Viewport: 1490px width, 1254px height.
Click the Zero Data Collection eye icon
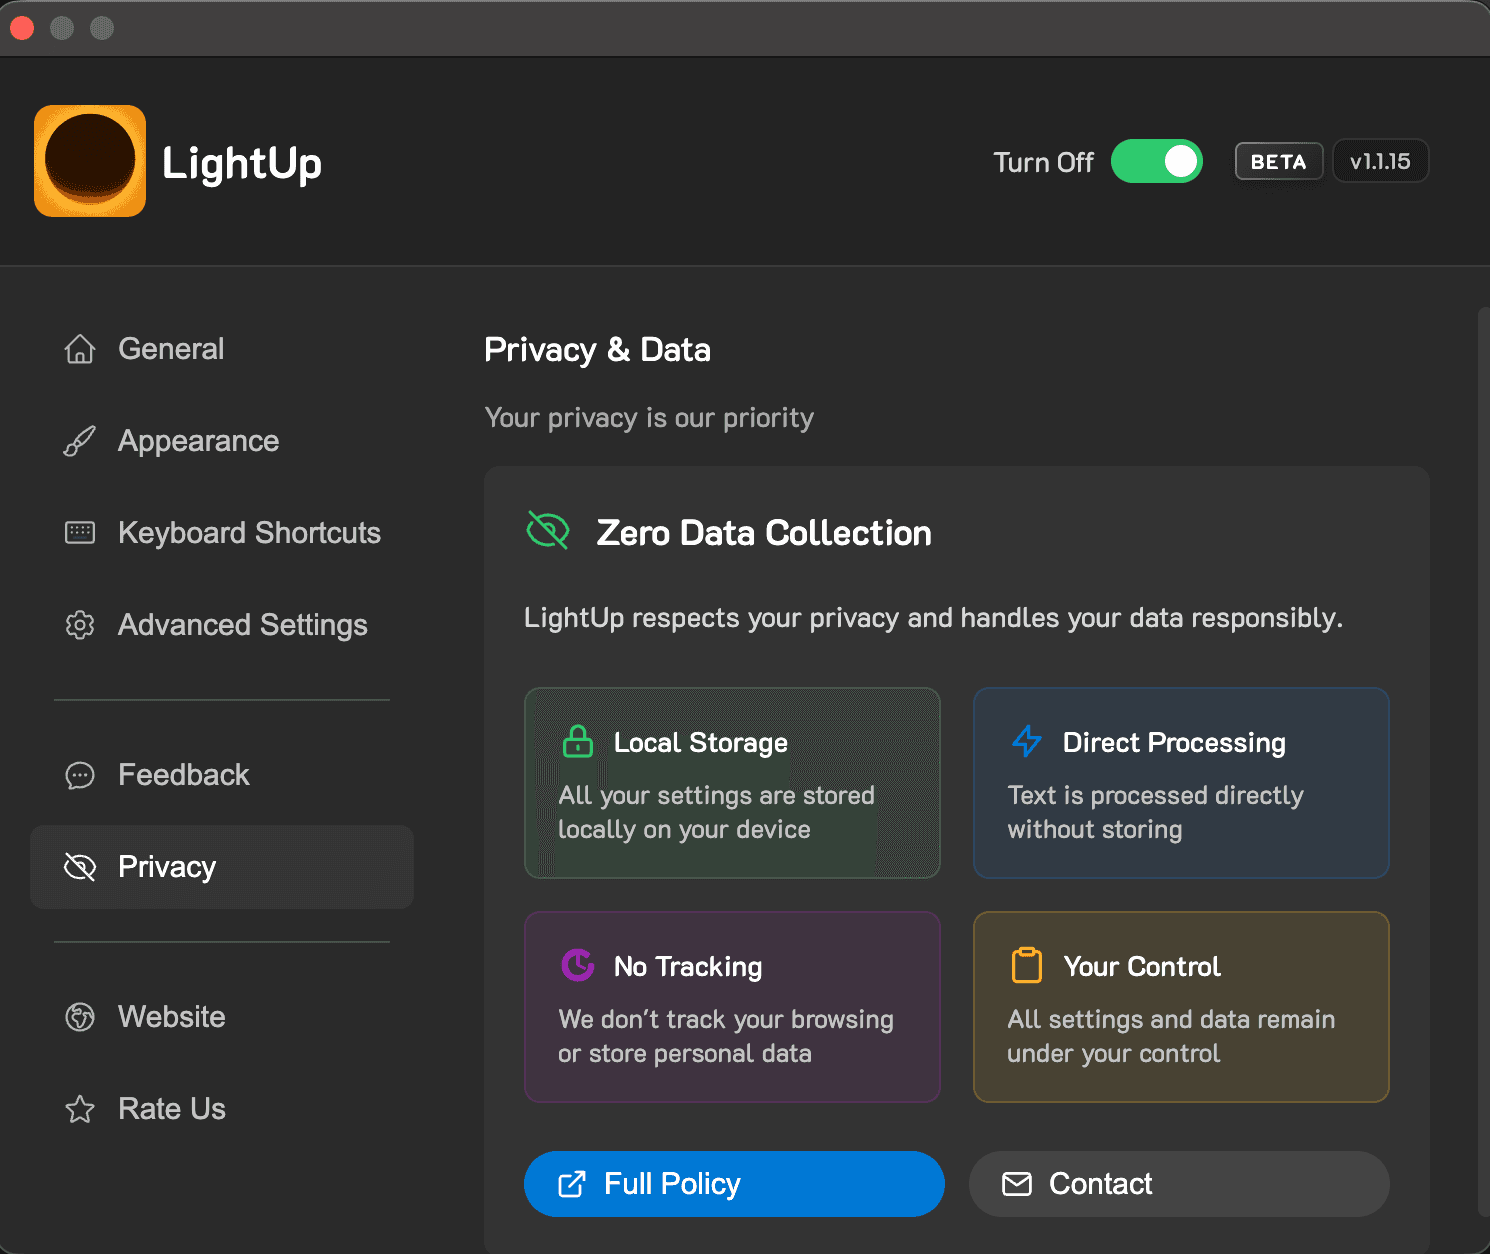point(547,531)
